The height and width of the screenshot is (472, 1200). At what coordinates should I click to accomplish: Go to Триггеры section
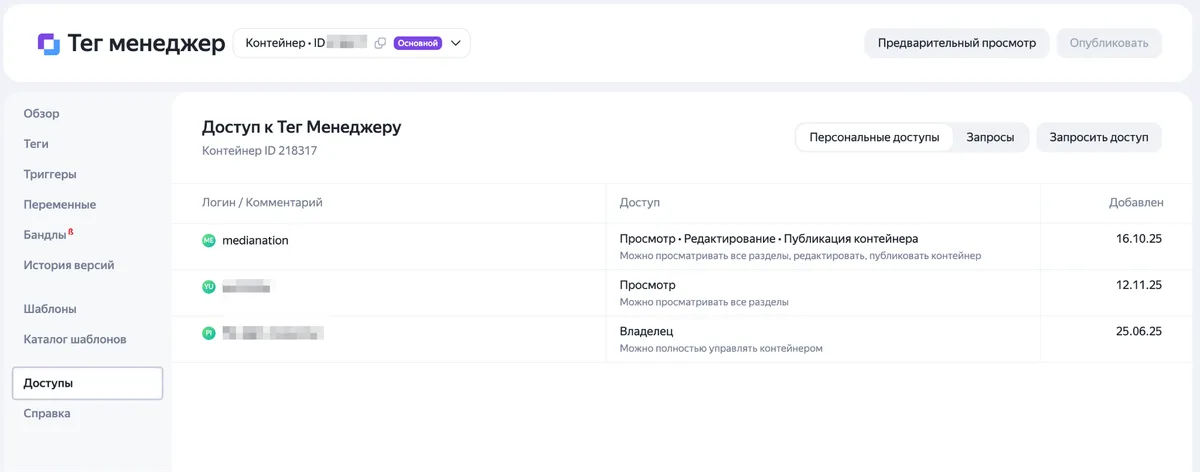(50, 174)
